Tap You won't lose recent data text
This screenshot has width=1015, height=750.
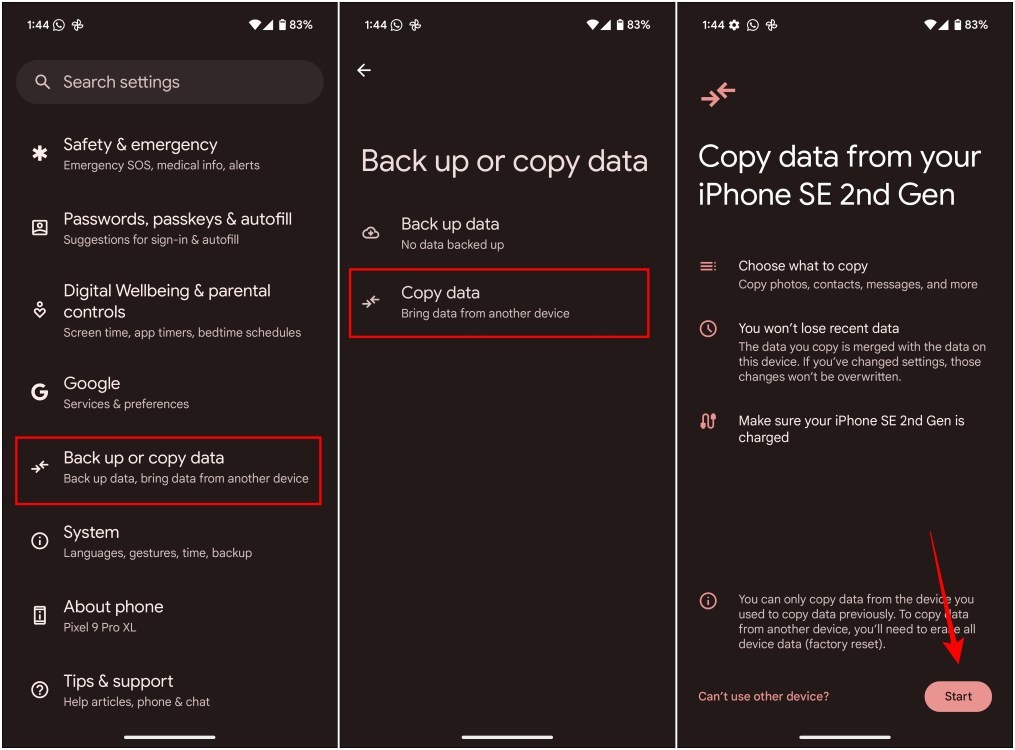pyautogui.click(x=818, y=328)
